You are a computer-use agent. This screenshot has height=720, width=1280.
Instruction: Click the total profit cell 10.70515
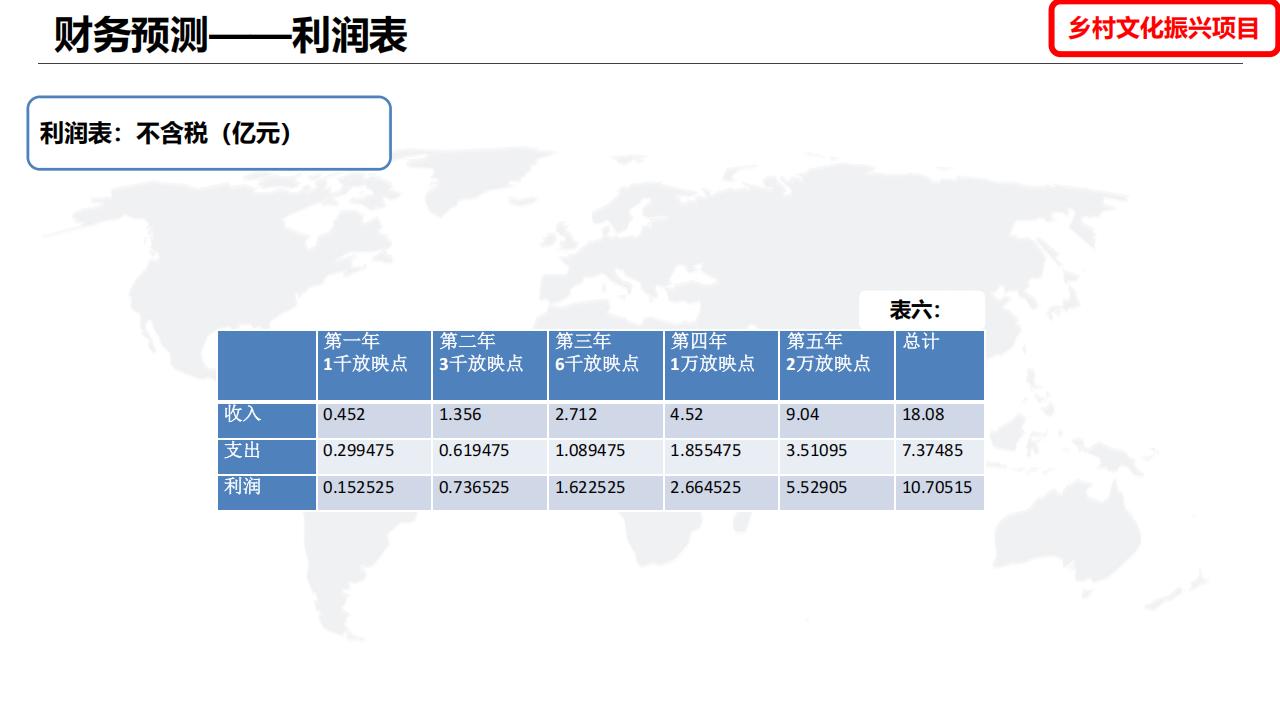940,492
